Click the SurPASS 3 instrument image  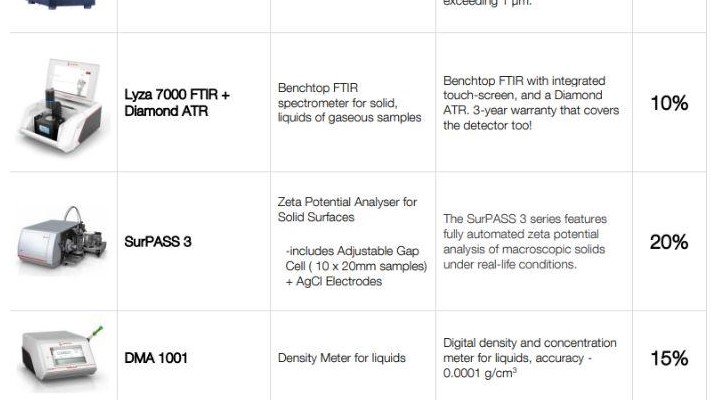pyautogui.click(x=64, y=241)
